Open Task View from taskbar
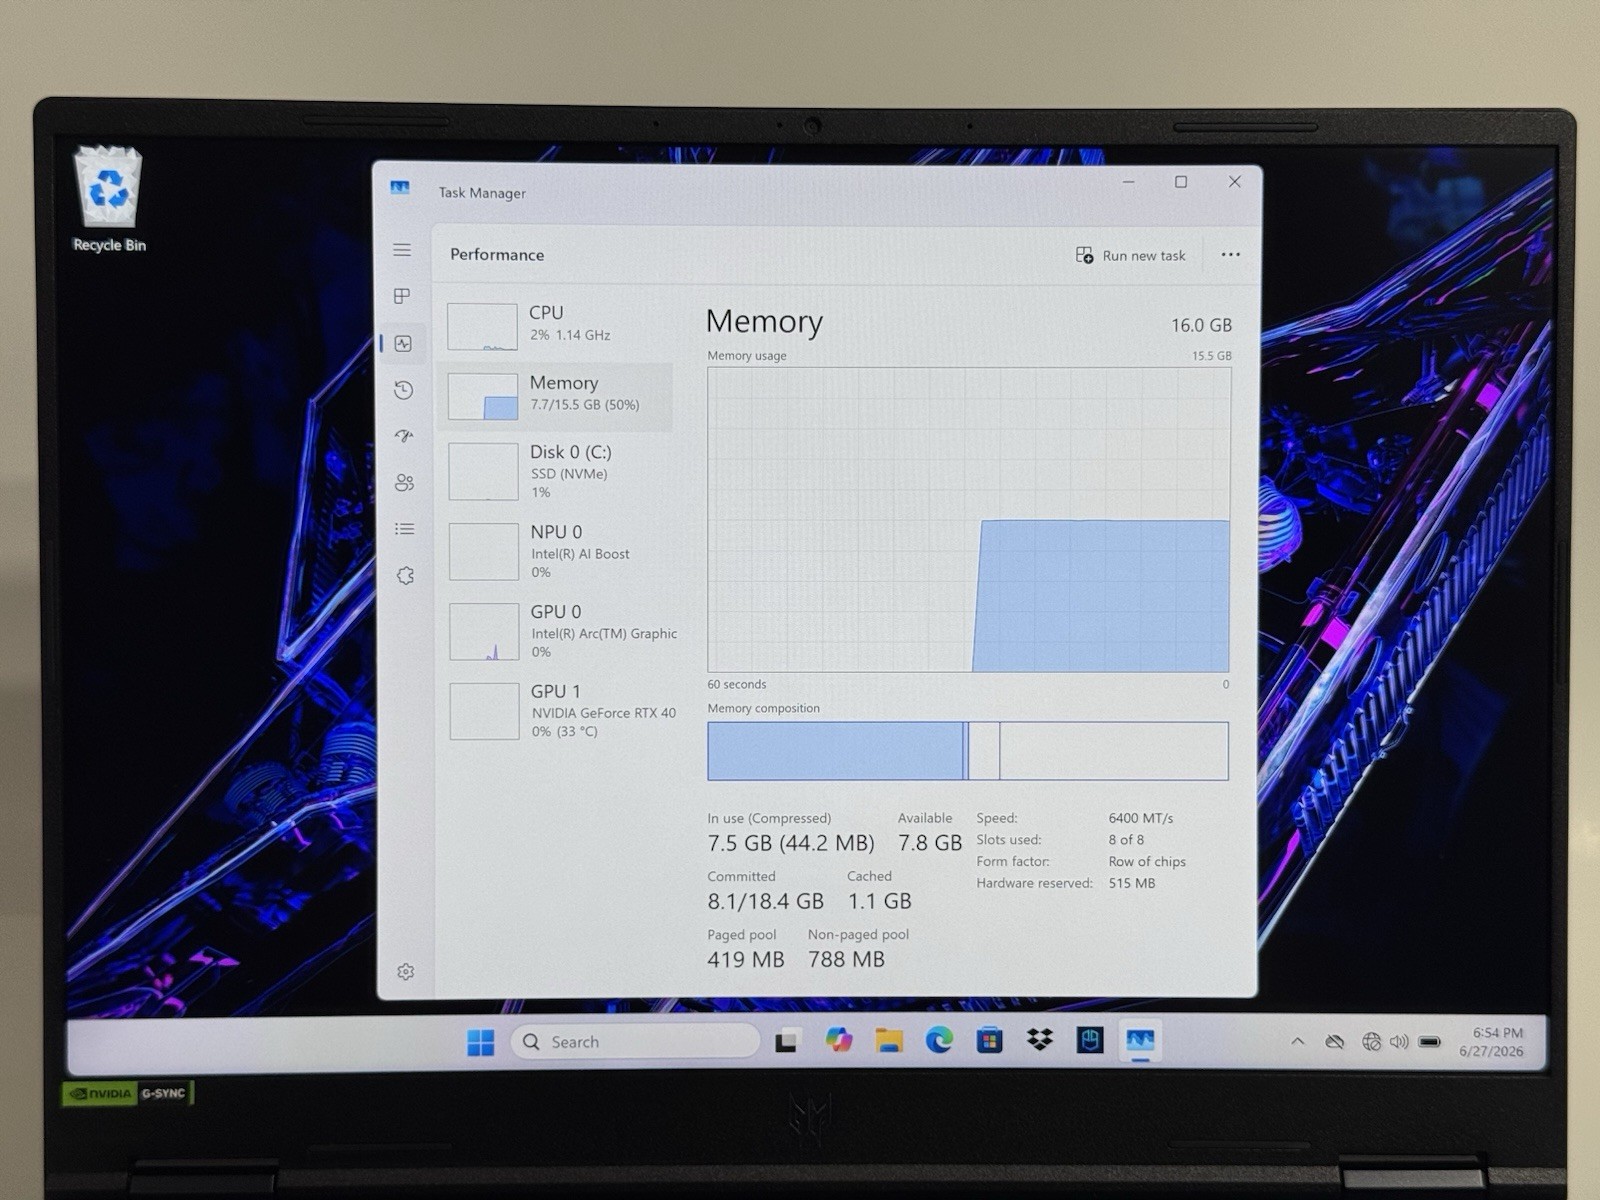Viewport: 1600px width, 1200px height. tap(787, 1042)
